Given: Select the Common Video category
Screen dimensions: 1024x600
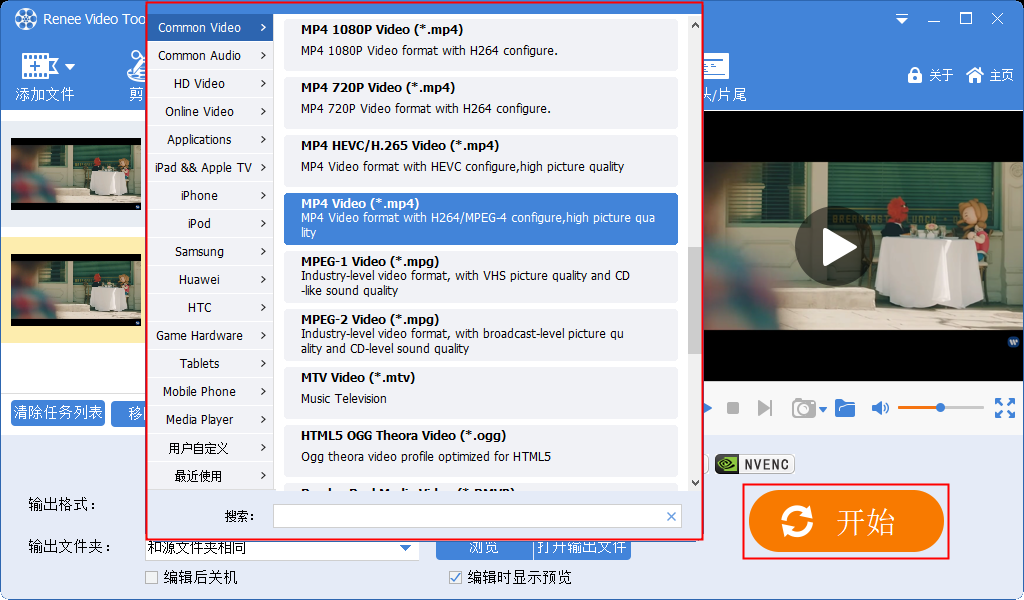Looking at the screenshot, I should [x=210, y=27].
